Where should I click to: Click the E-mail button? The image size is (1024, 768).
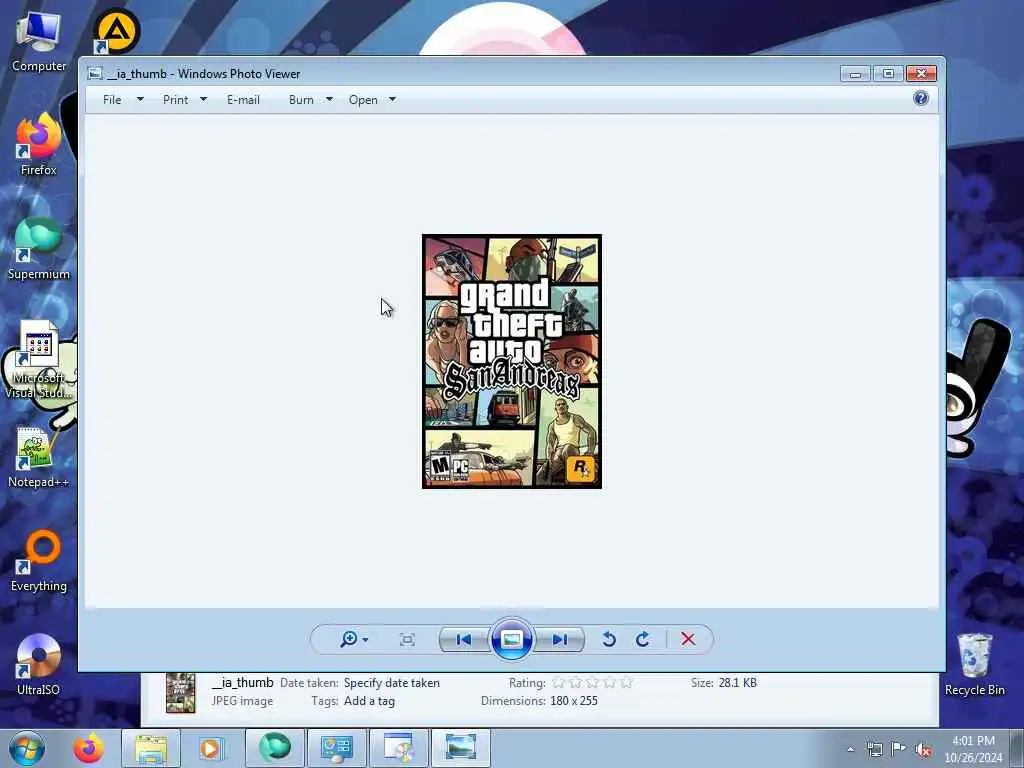click(244, 100)
